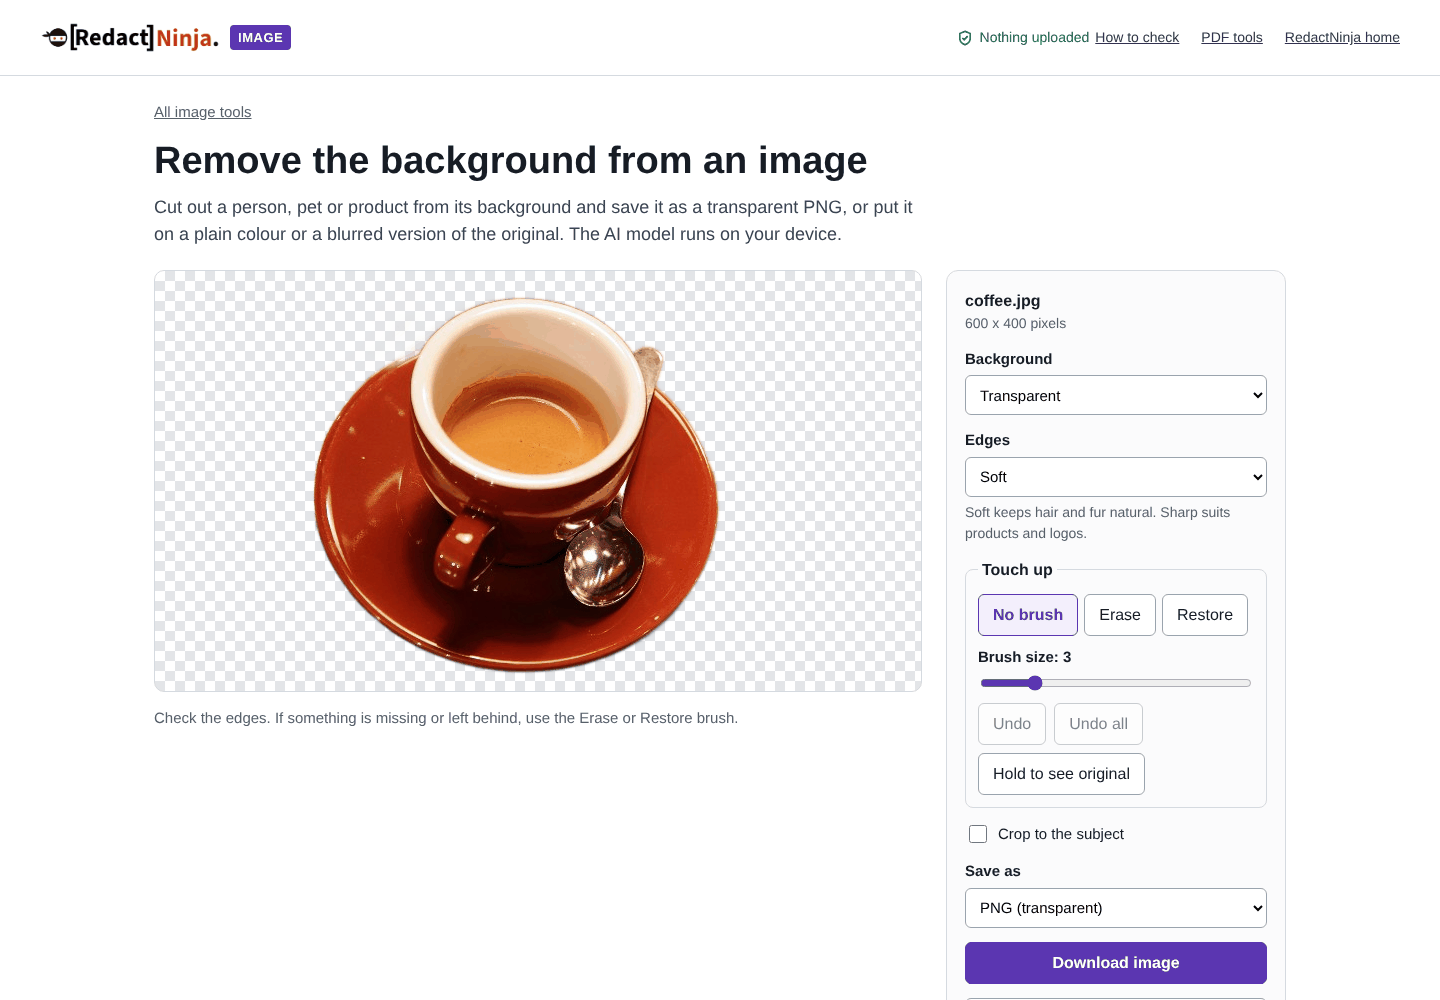Click the coffee.jpg file name
1440x1000 pixels.
click(x=1002, y=300)
